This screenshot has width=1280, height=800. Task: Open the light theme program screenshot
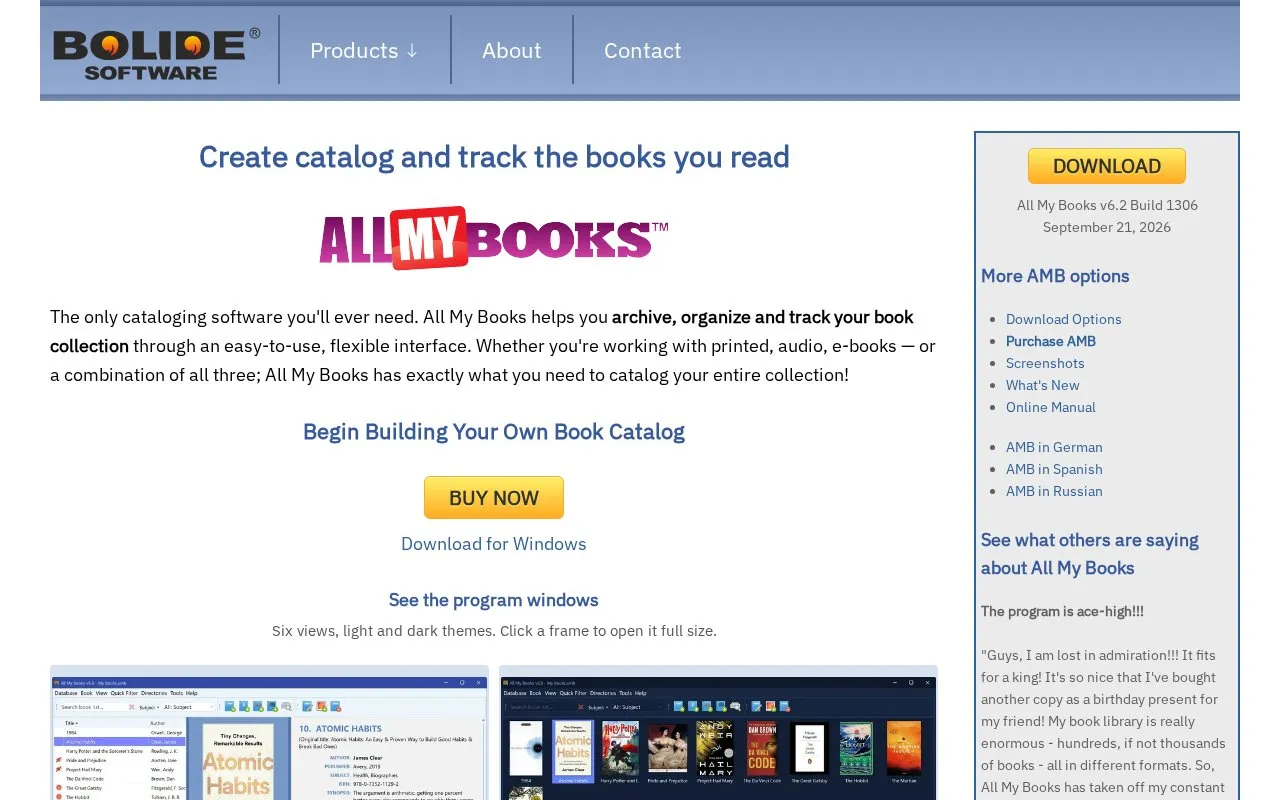point(269,733)
